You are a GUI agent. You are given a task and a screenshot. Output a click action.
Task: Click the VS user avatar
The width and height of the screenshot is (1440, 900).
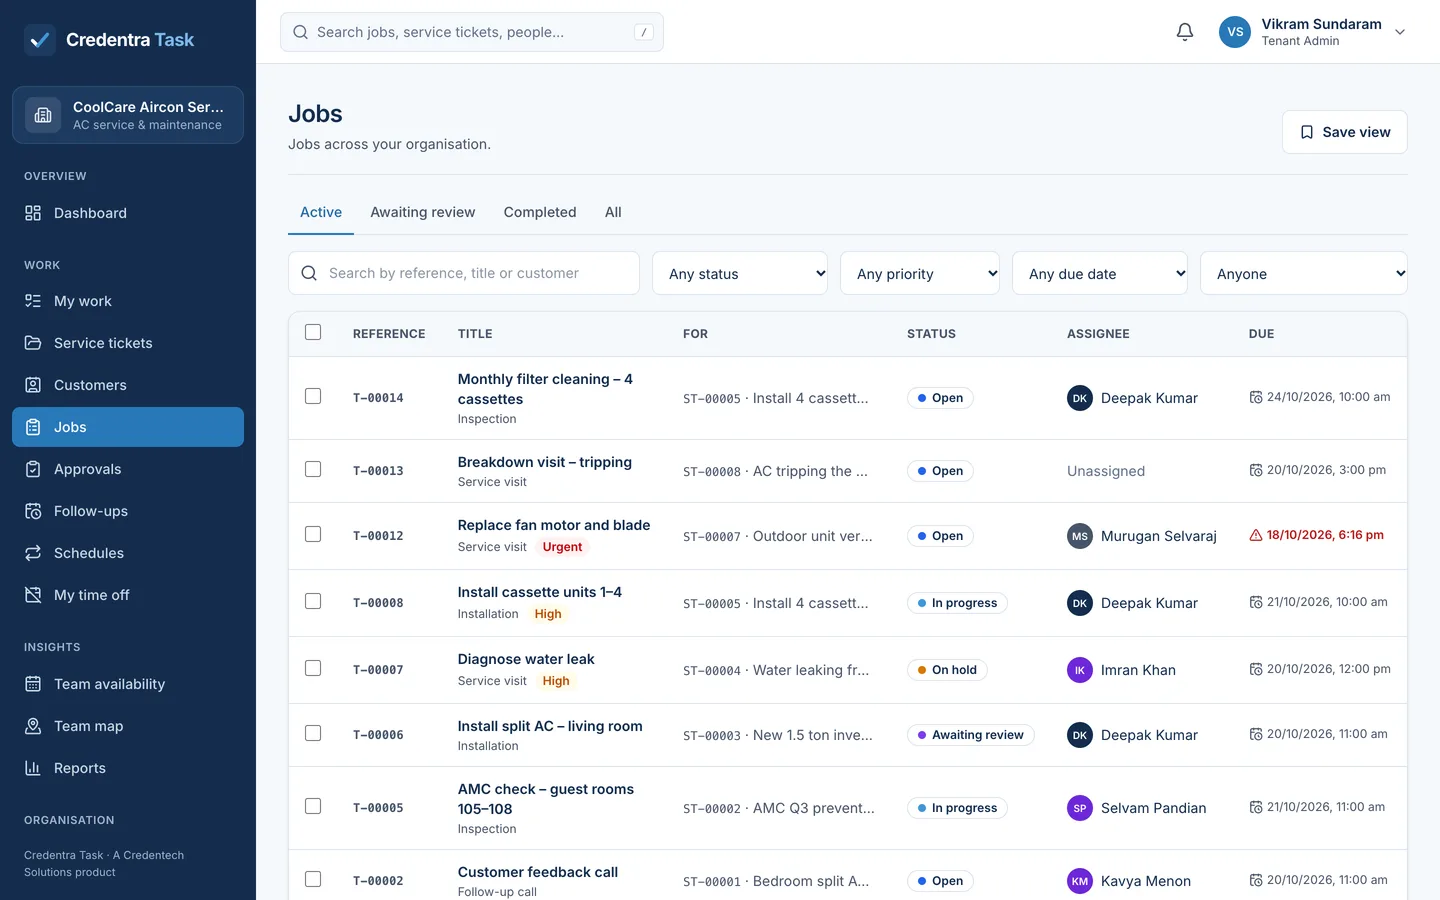tap(1235, 32)
